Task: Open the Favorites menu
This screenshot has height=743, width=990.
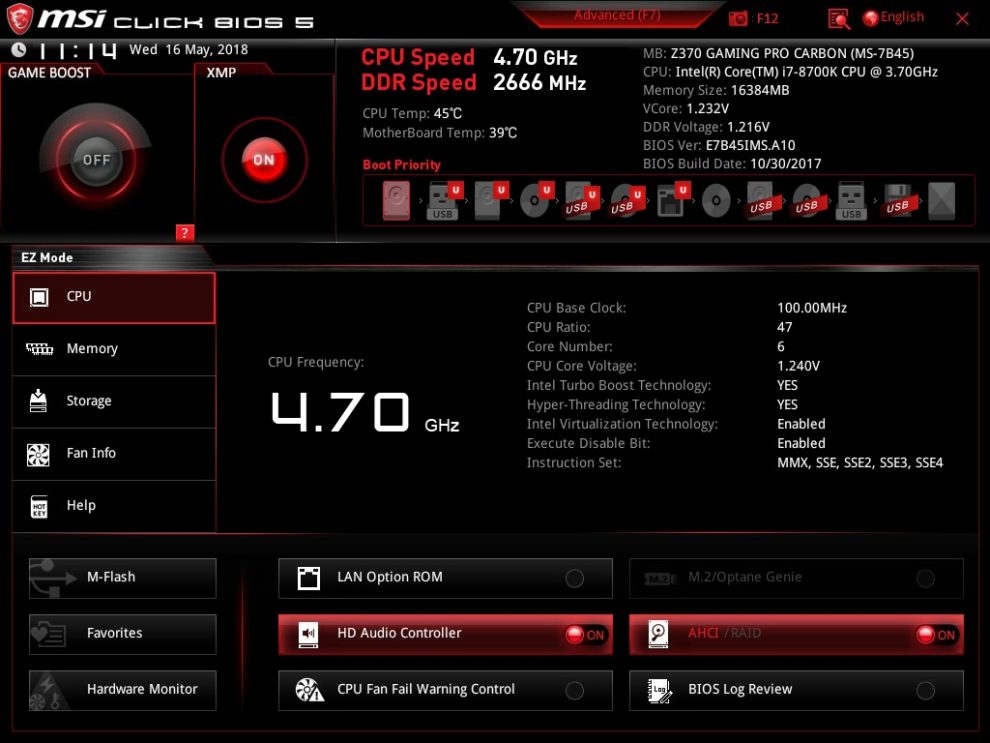Action: (122, 633)
